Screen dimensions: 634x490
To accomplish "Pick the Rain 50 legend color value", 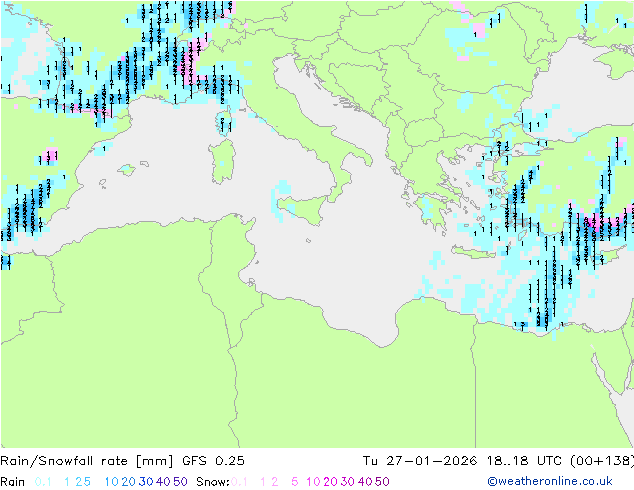I will tap(180, 482).
